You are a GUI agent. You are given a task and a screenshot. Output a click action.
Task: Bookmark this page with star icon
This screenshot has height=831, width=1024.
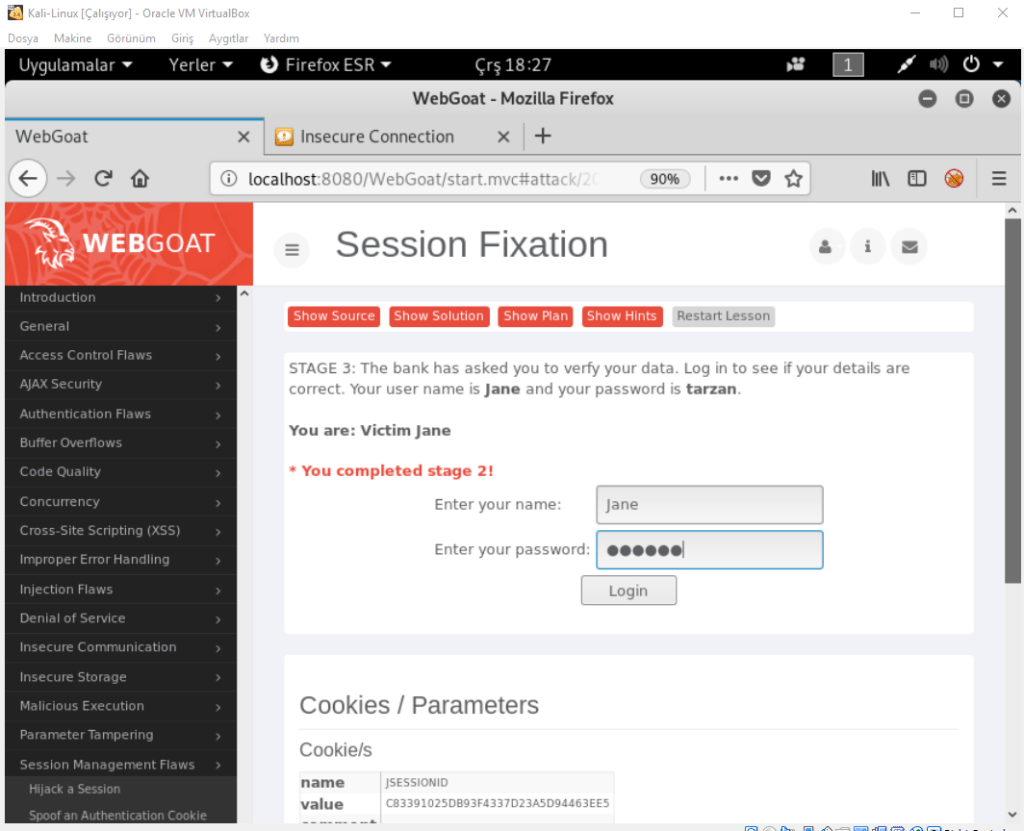click(793, 179)
